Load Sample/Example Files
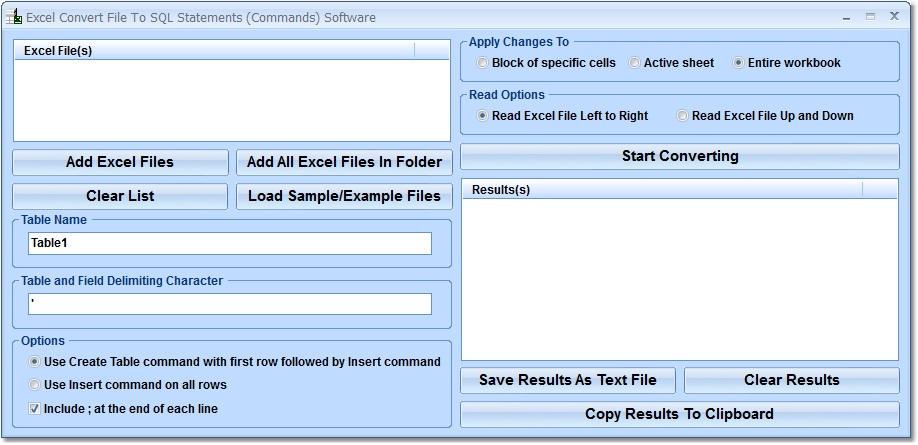918x445 pixels. click(344, 196)
